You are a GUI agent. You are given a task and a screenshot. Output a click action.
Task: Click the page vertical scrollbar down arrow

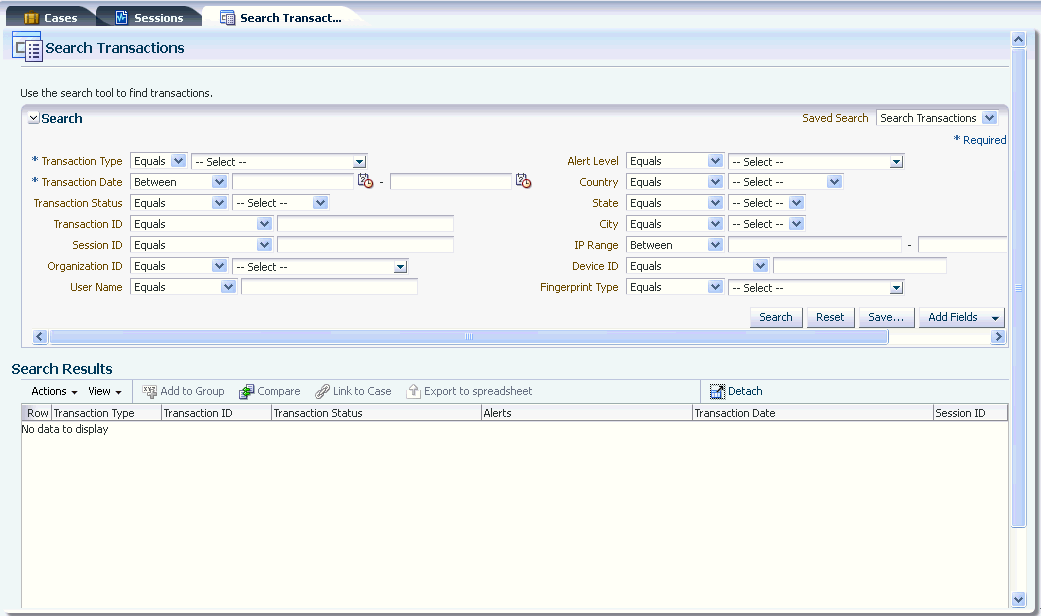(x=1018, y=599)
